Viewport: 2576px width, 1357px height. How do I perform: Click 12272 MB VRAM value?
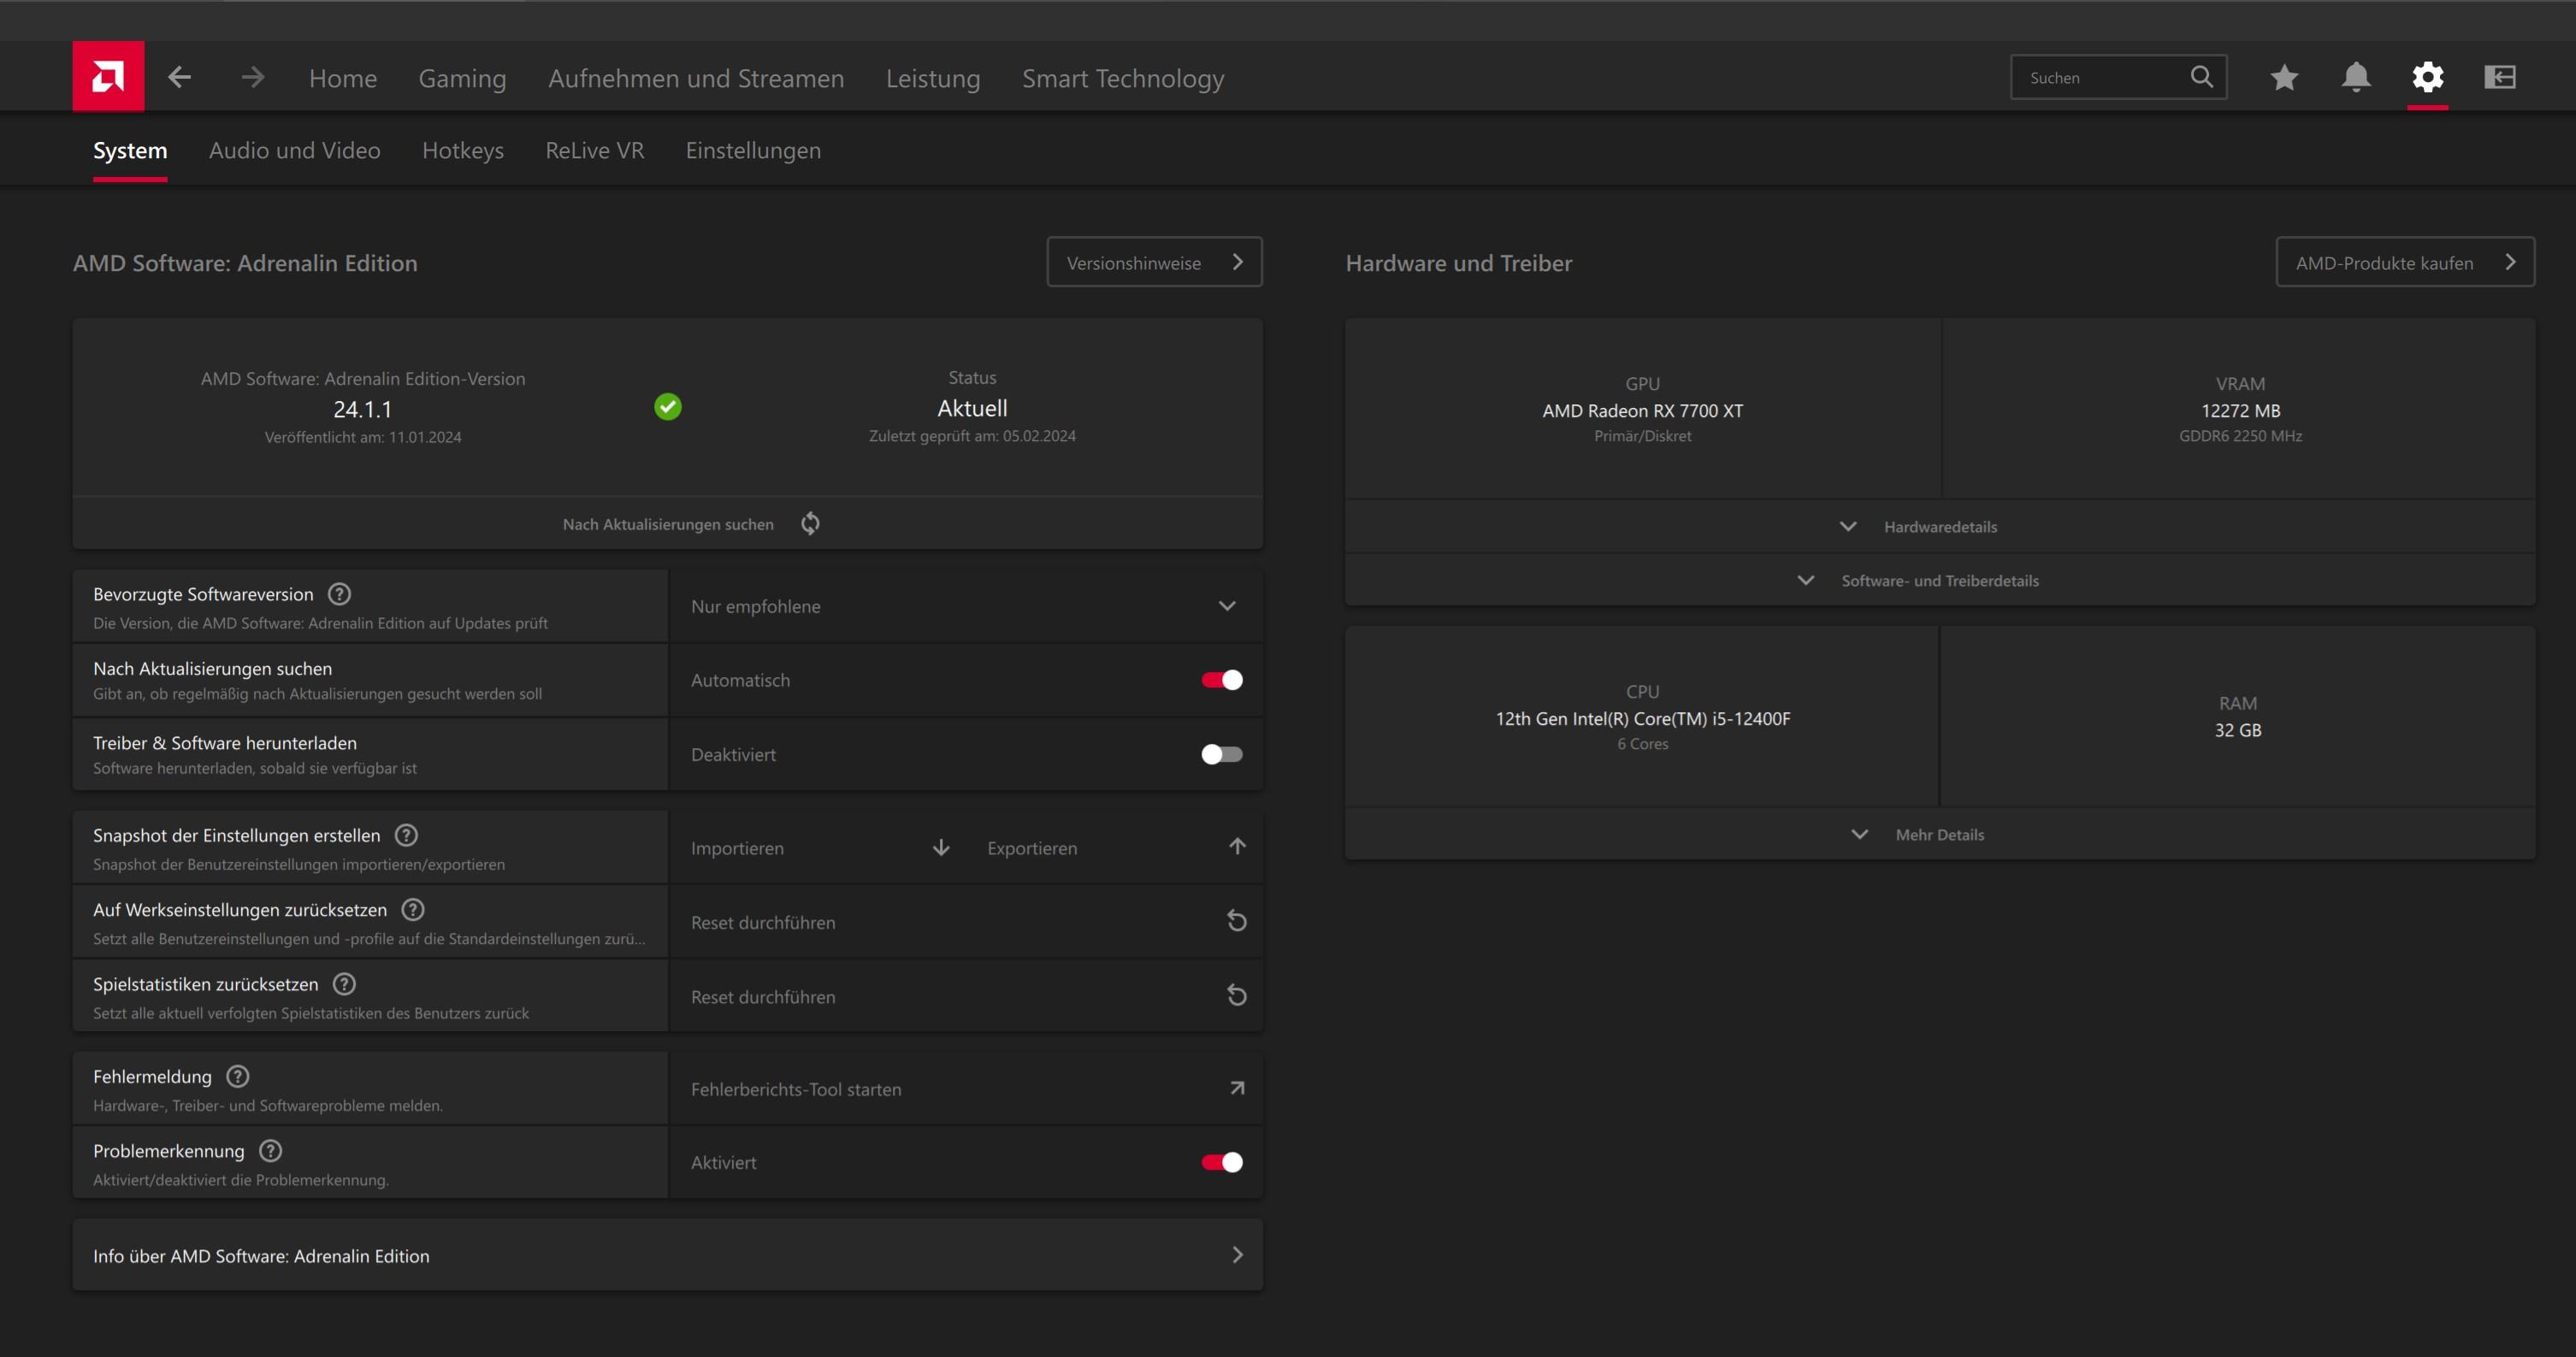coord(2240,410)
